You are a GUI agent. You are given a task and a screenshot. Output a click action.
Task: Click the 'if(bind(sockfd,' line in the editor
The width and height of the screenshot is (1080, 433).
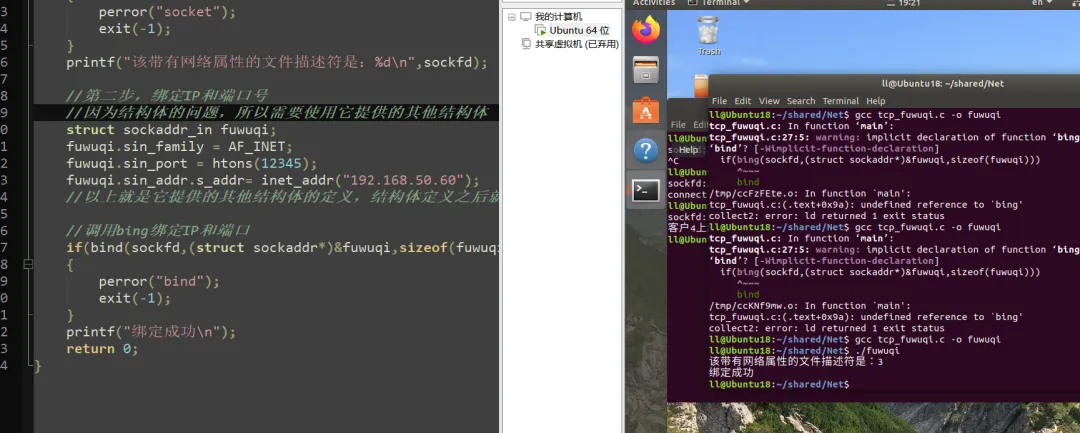(282, 248)
